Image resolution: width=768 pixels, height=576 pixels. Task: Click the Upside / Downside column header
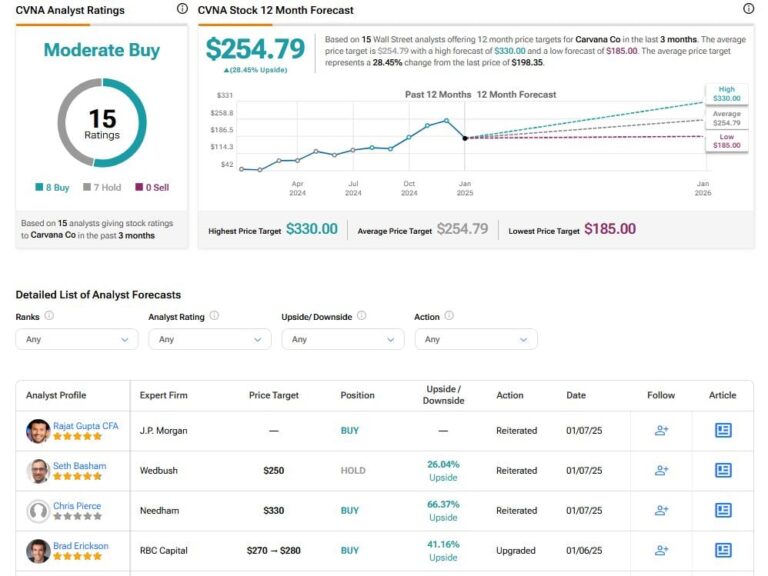click(x=443, y=395)
